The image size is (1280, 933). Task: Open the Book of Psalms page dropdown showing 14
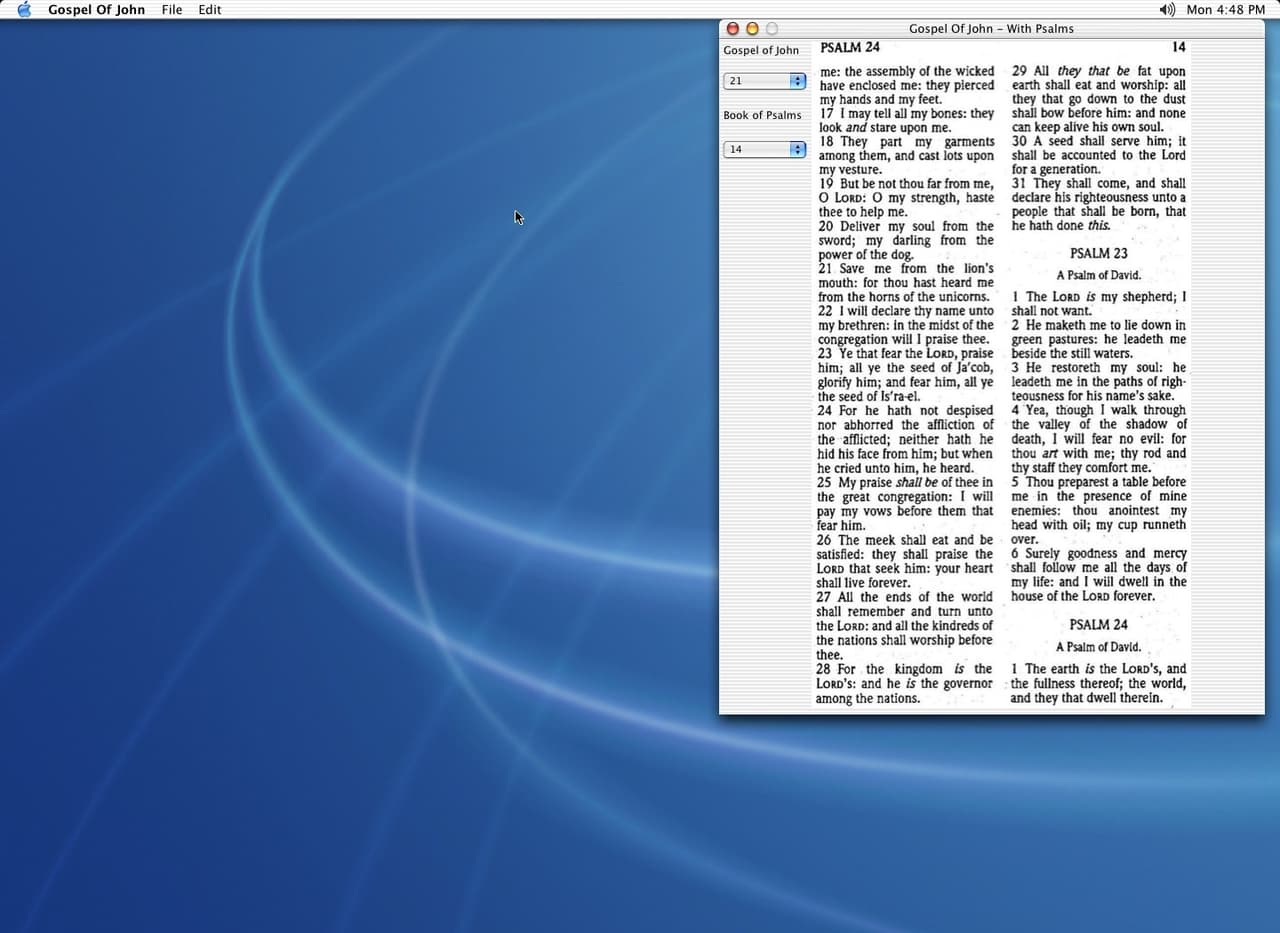click(765, 149)
